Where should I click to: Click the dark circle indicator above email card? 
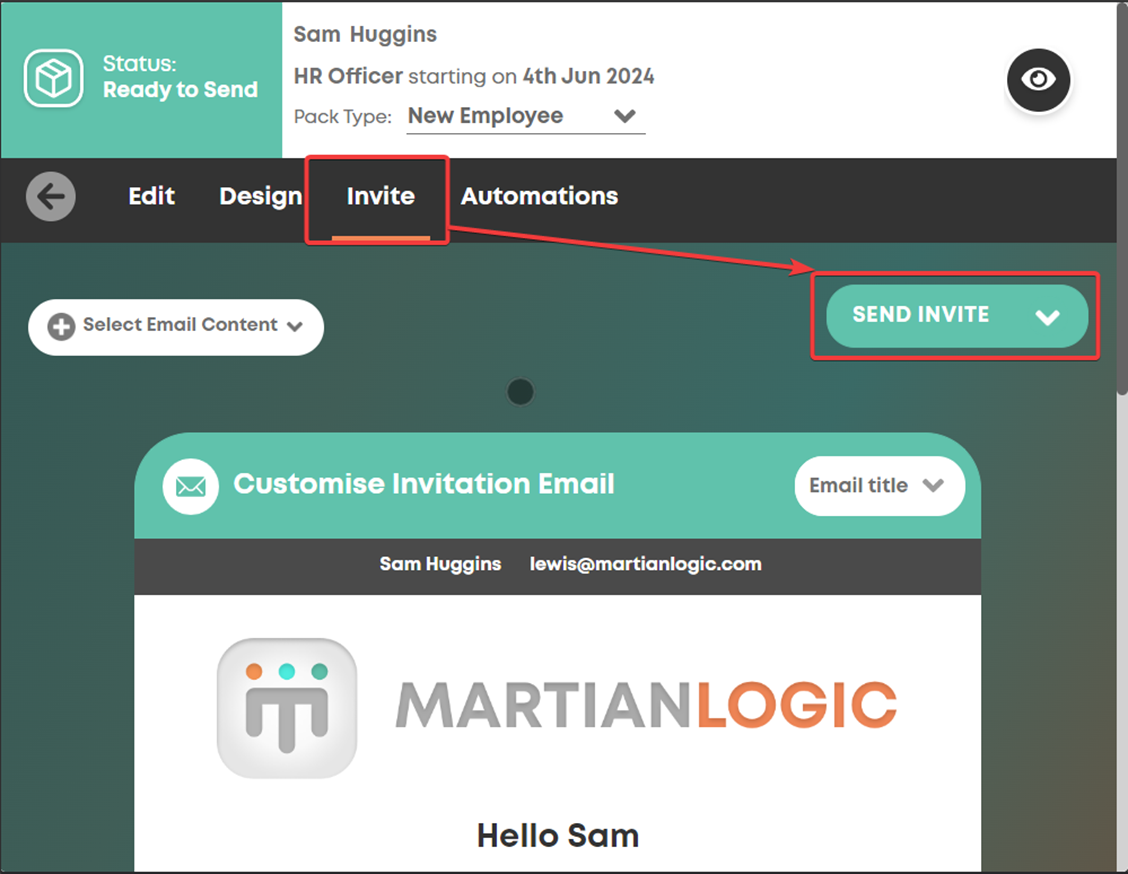click(520, 392)
